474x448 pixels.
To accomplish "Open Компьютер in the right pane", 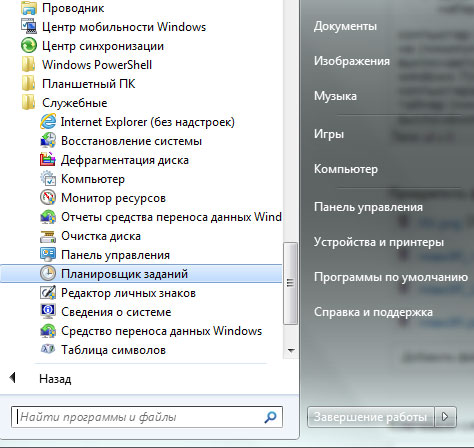I will point(346,169).
